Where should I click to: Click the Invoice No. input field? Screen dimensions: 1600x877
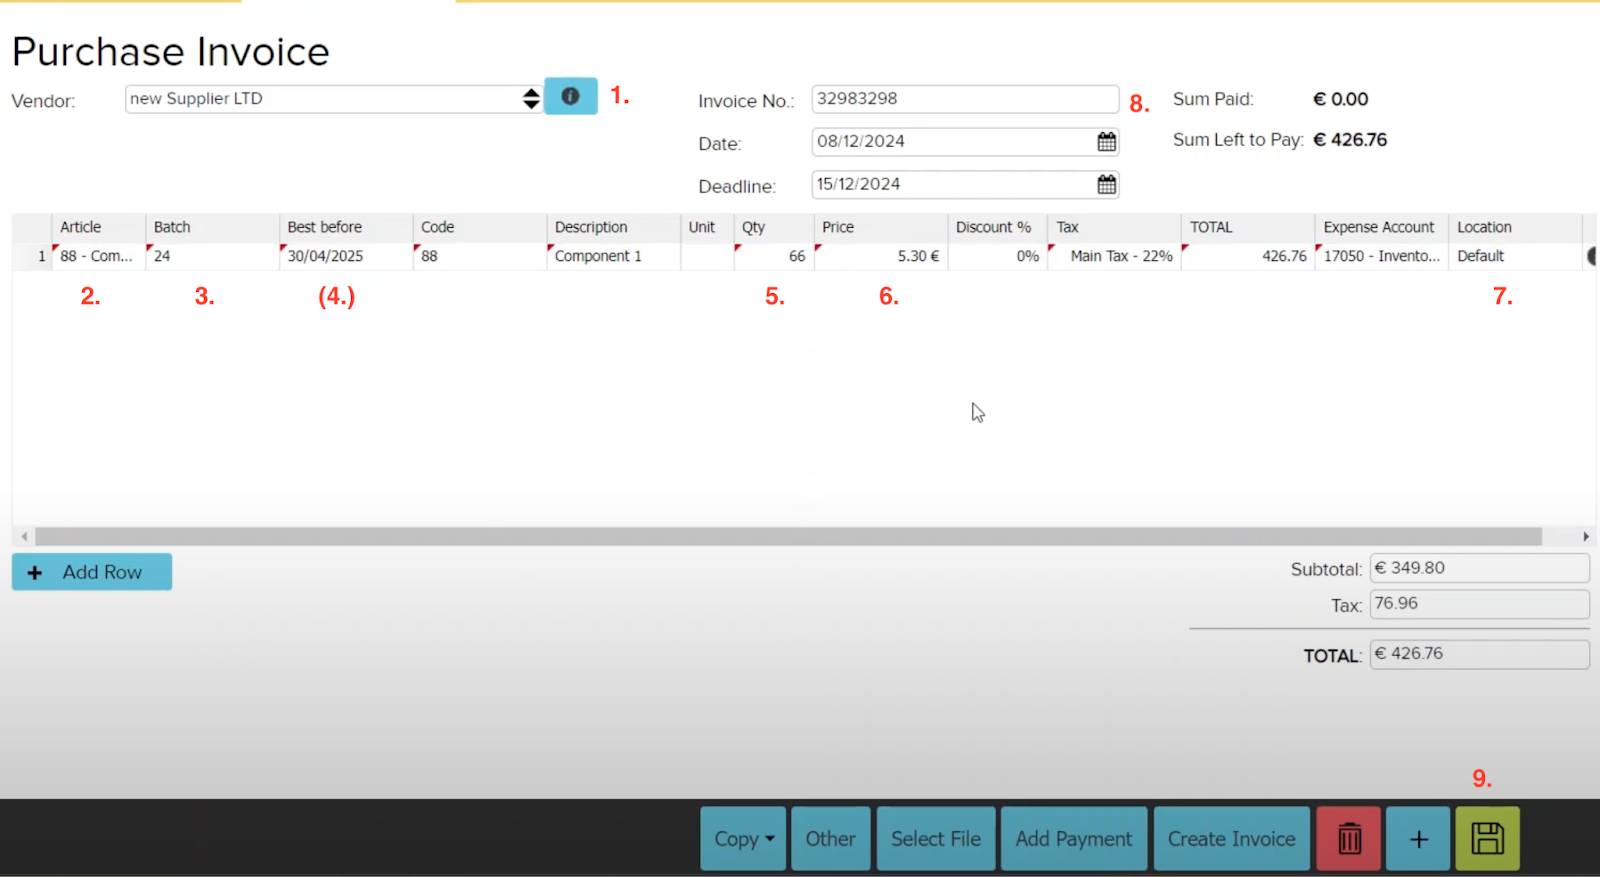tap(964, 99)
